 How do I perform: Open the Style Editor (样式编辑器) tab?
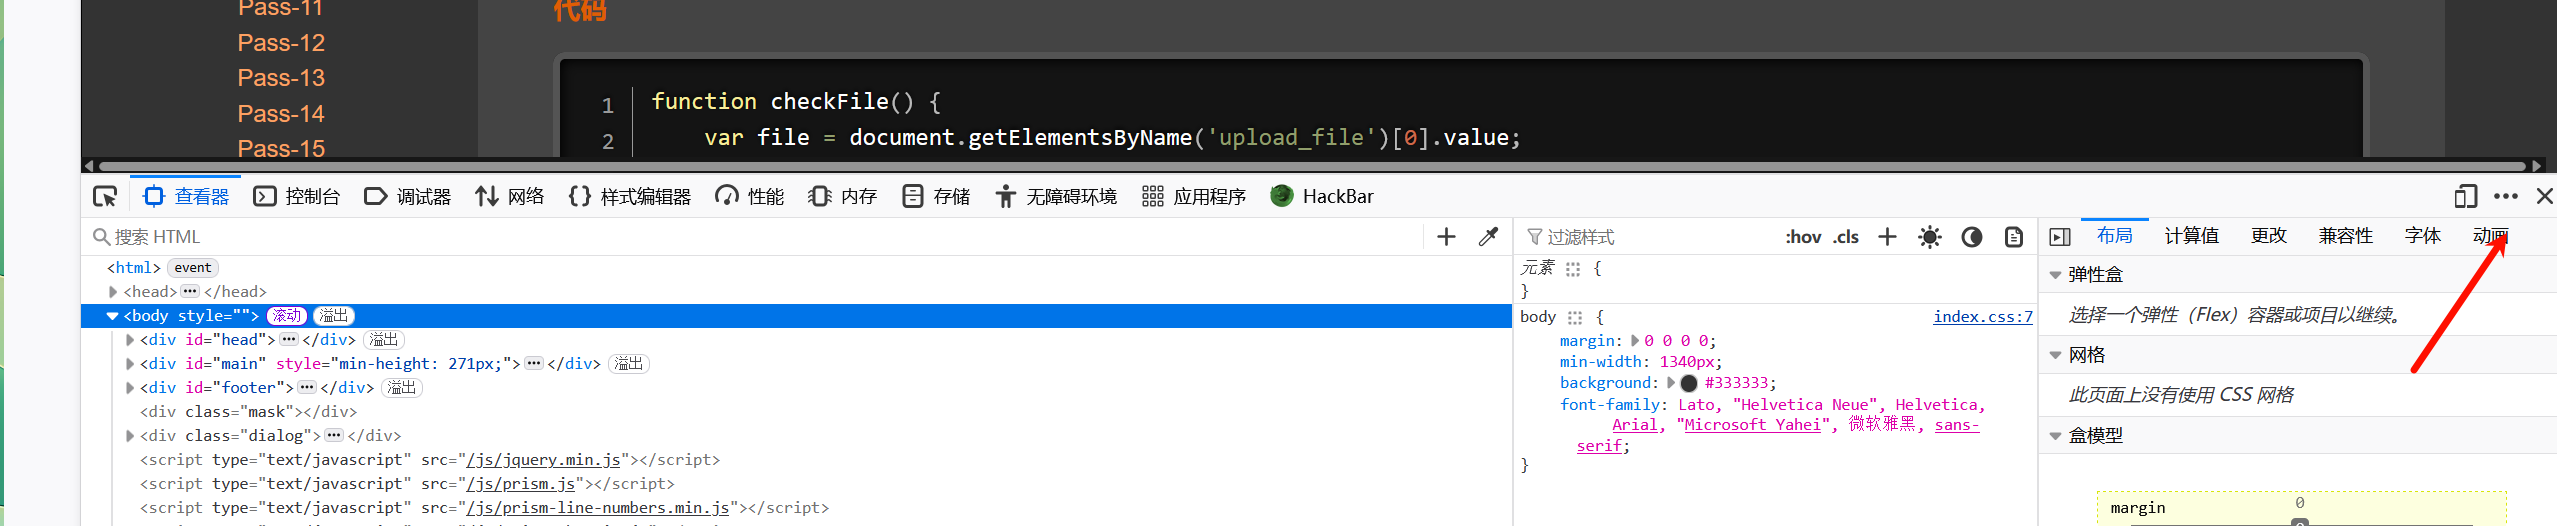click(x=630, y=196)
